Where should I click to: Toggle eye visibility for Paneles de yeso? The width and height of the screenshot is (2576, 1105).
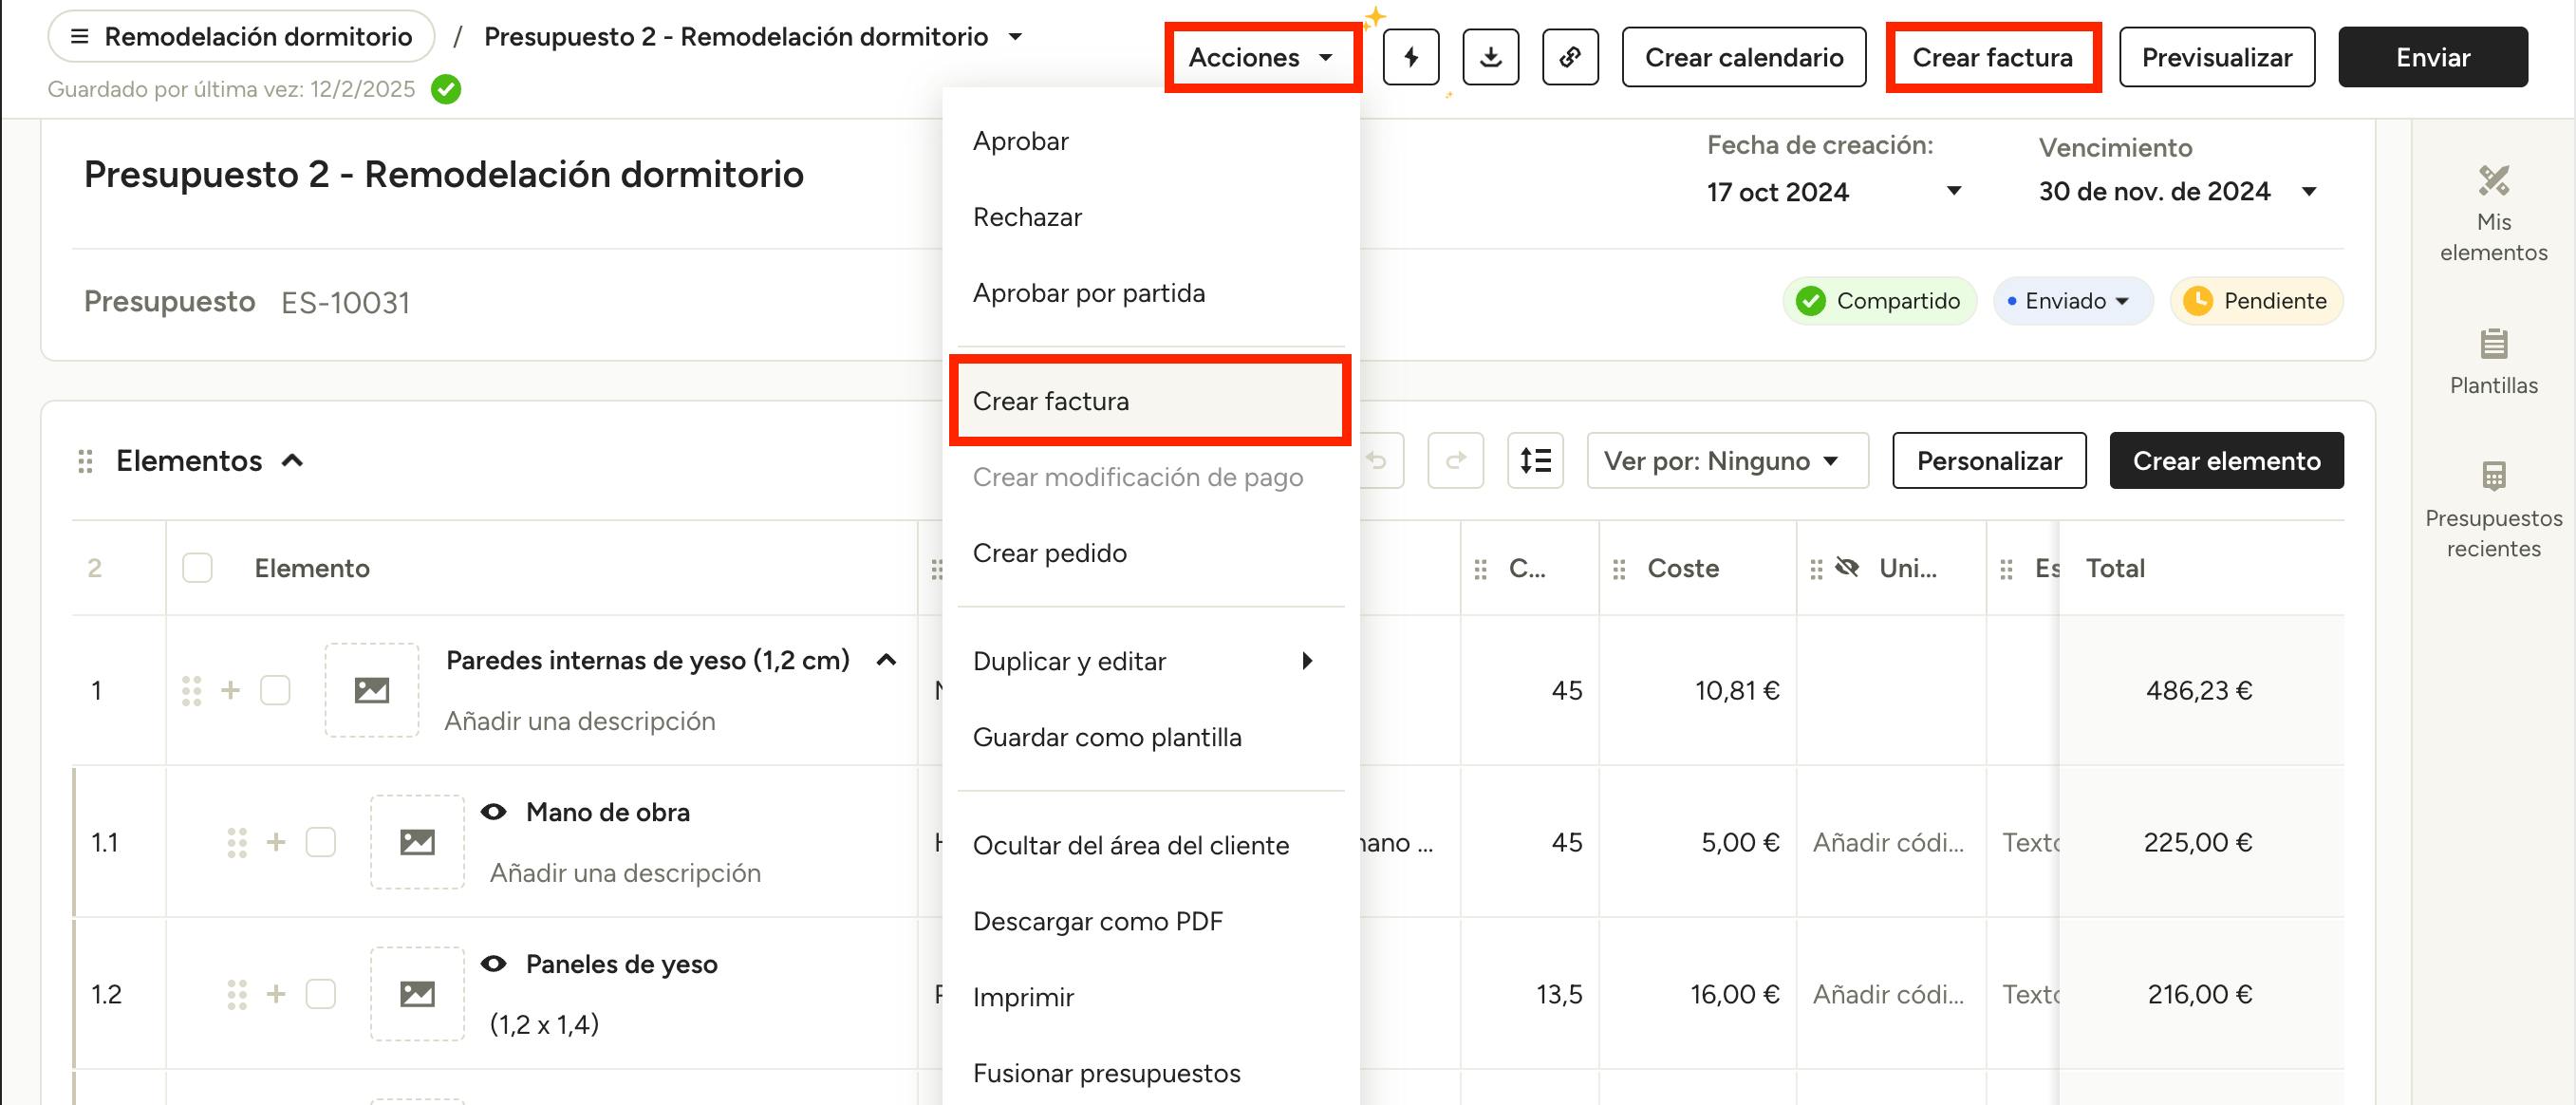click(493, 964)
